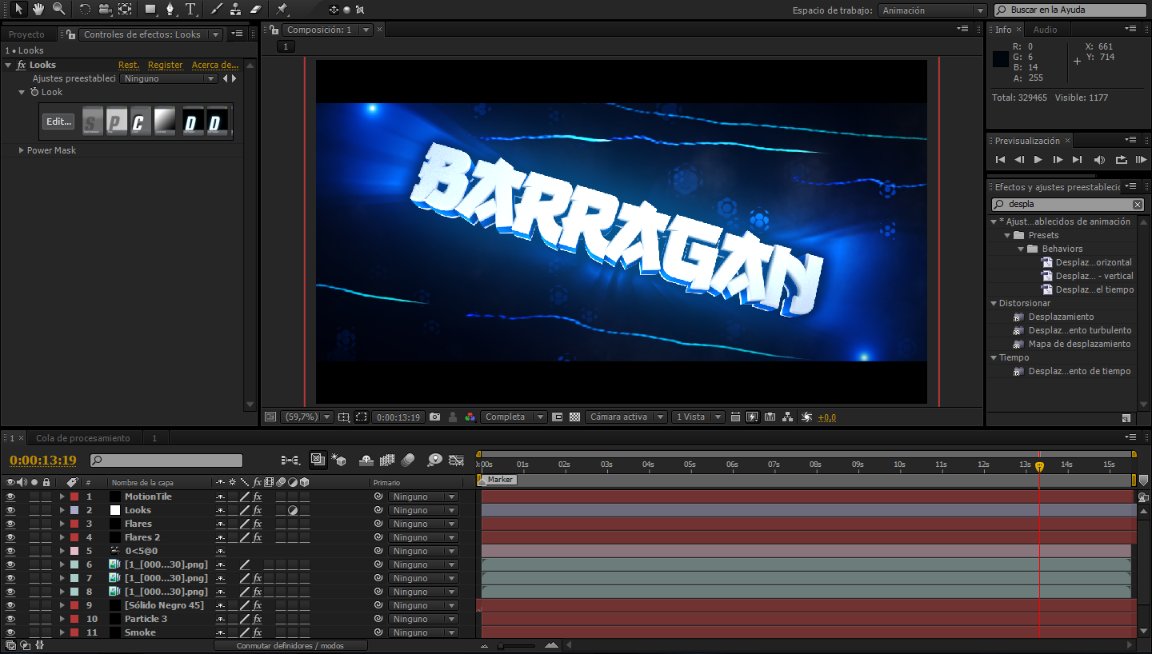Select the Info panel tab
The height and width of the screenshot is (654, 1152).
[x=1003, y=29]
